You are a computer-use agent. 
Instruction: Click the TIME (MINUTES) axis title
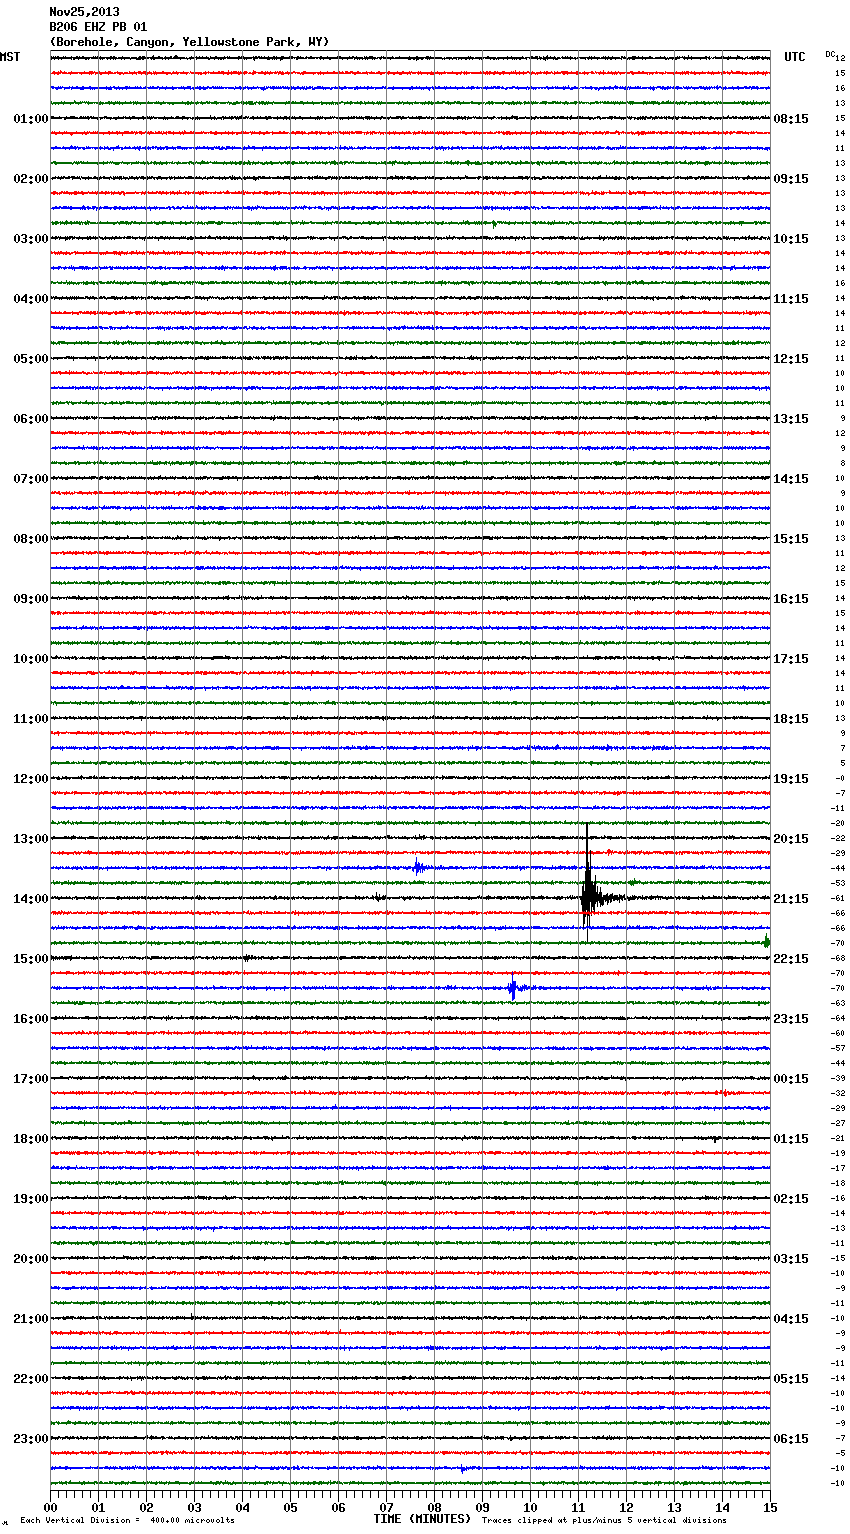[x=422, y=1519]
